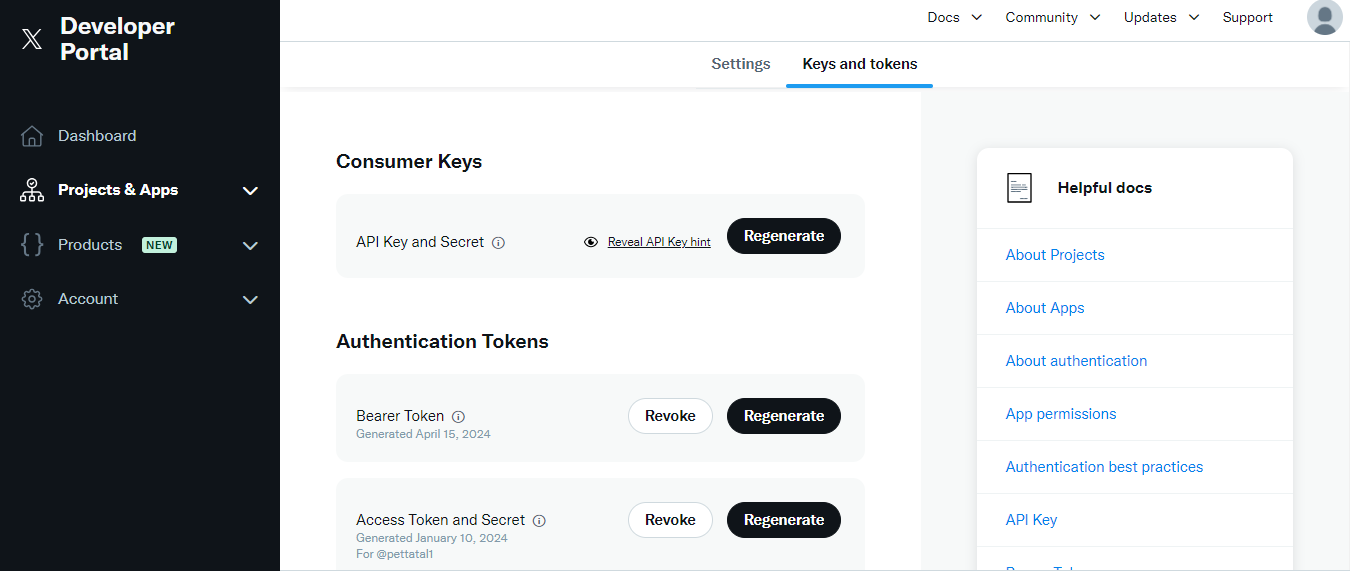1350x571 pixels.
Task: Select the Keys and tokens tab
Action: coord(859,64)
